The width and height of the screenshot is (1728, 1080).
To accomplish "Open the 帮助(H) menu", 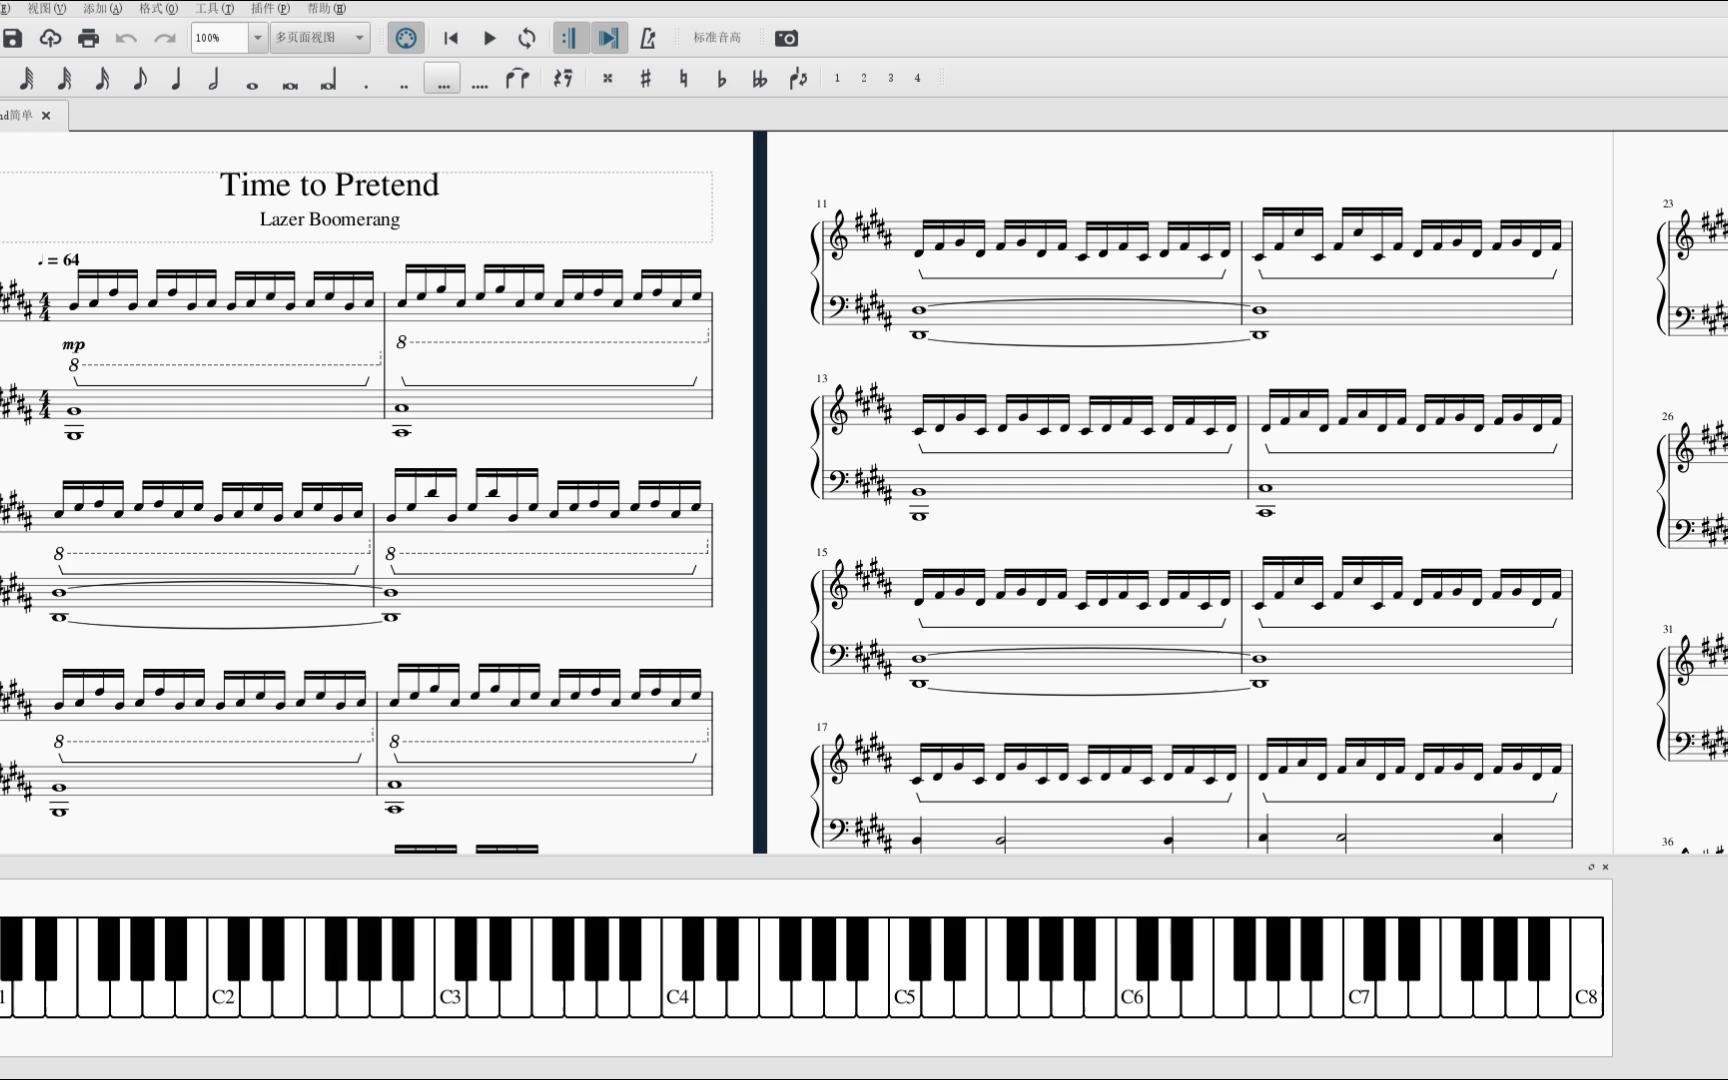I will coord(327,8).
